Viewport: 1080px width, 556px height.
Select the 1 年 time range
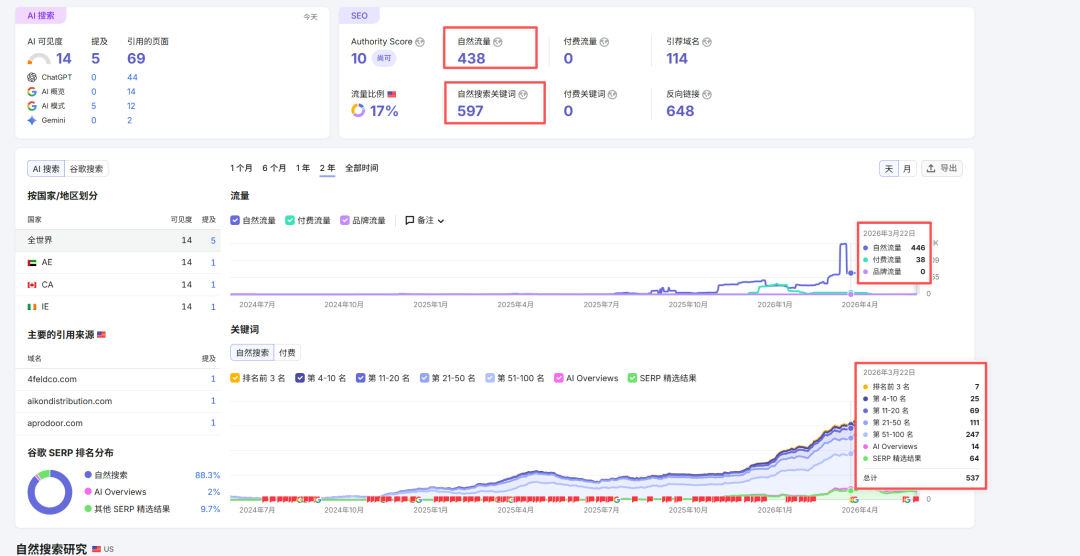point(302,168)
